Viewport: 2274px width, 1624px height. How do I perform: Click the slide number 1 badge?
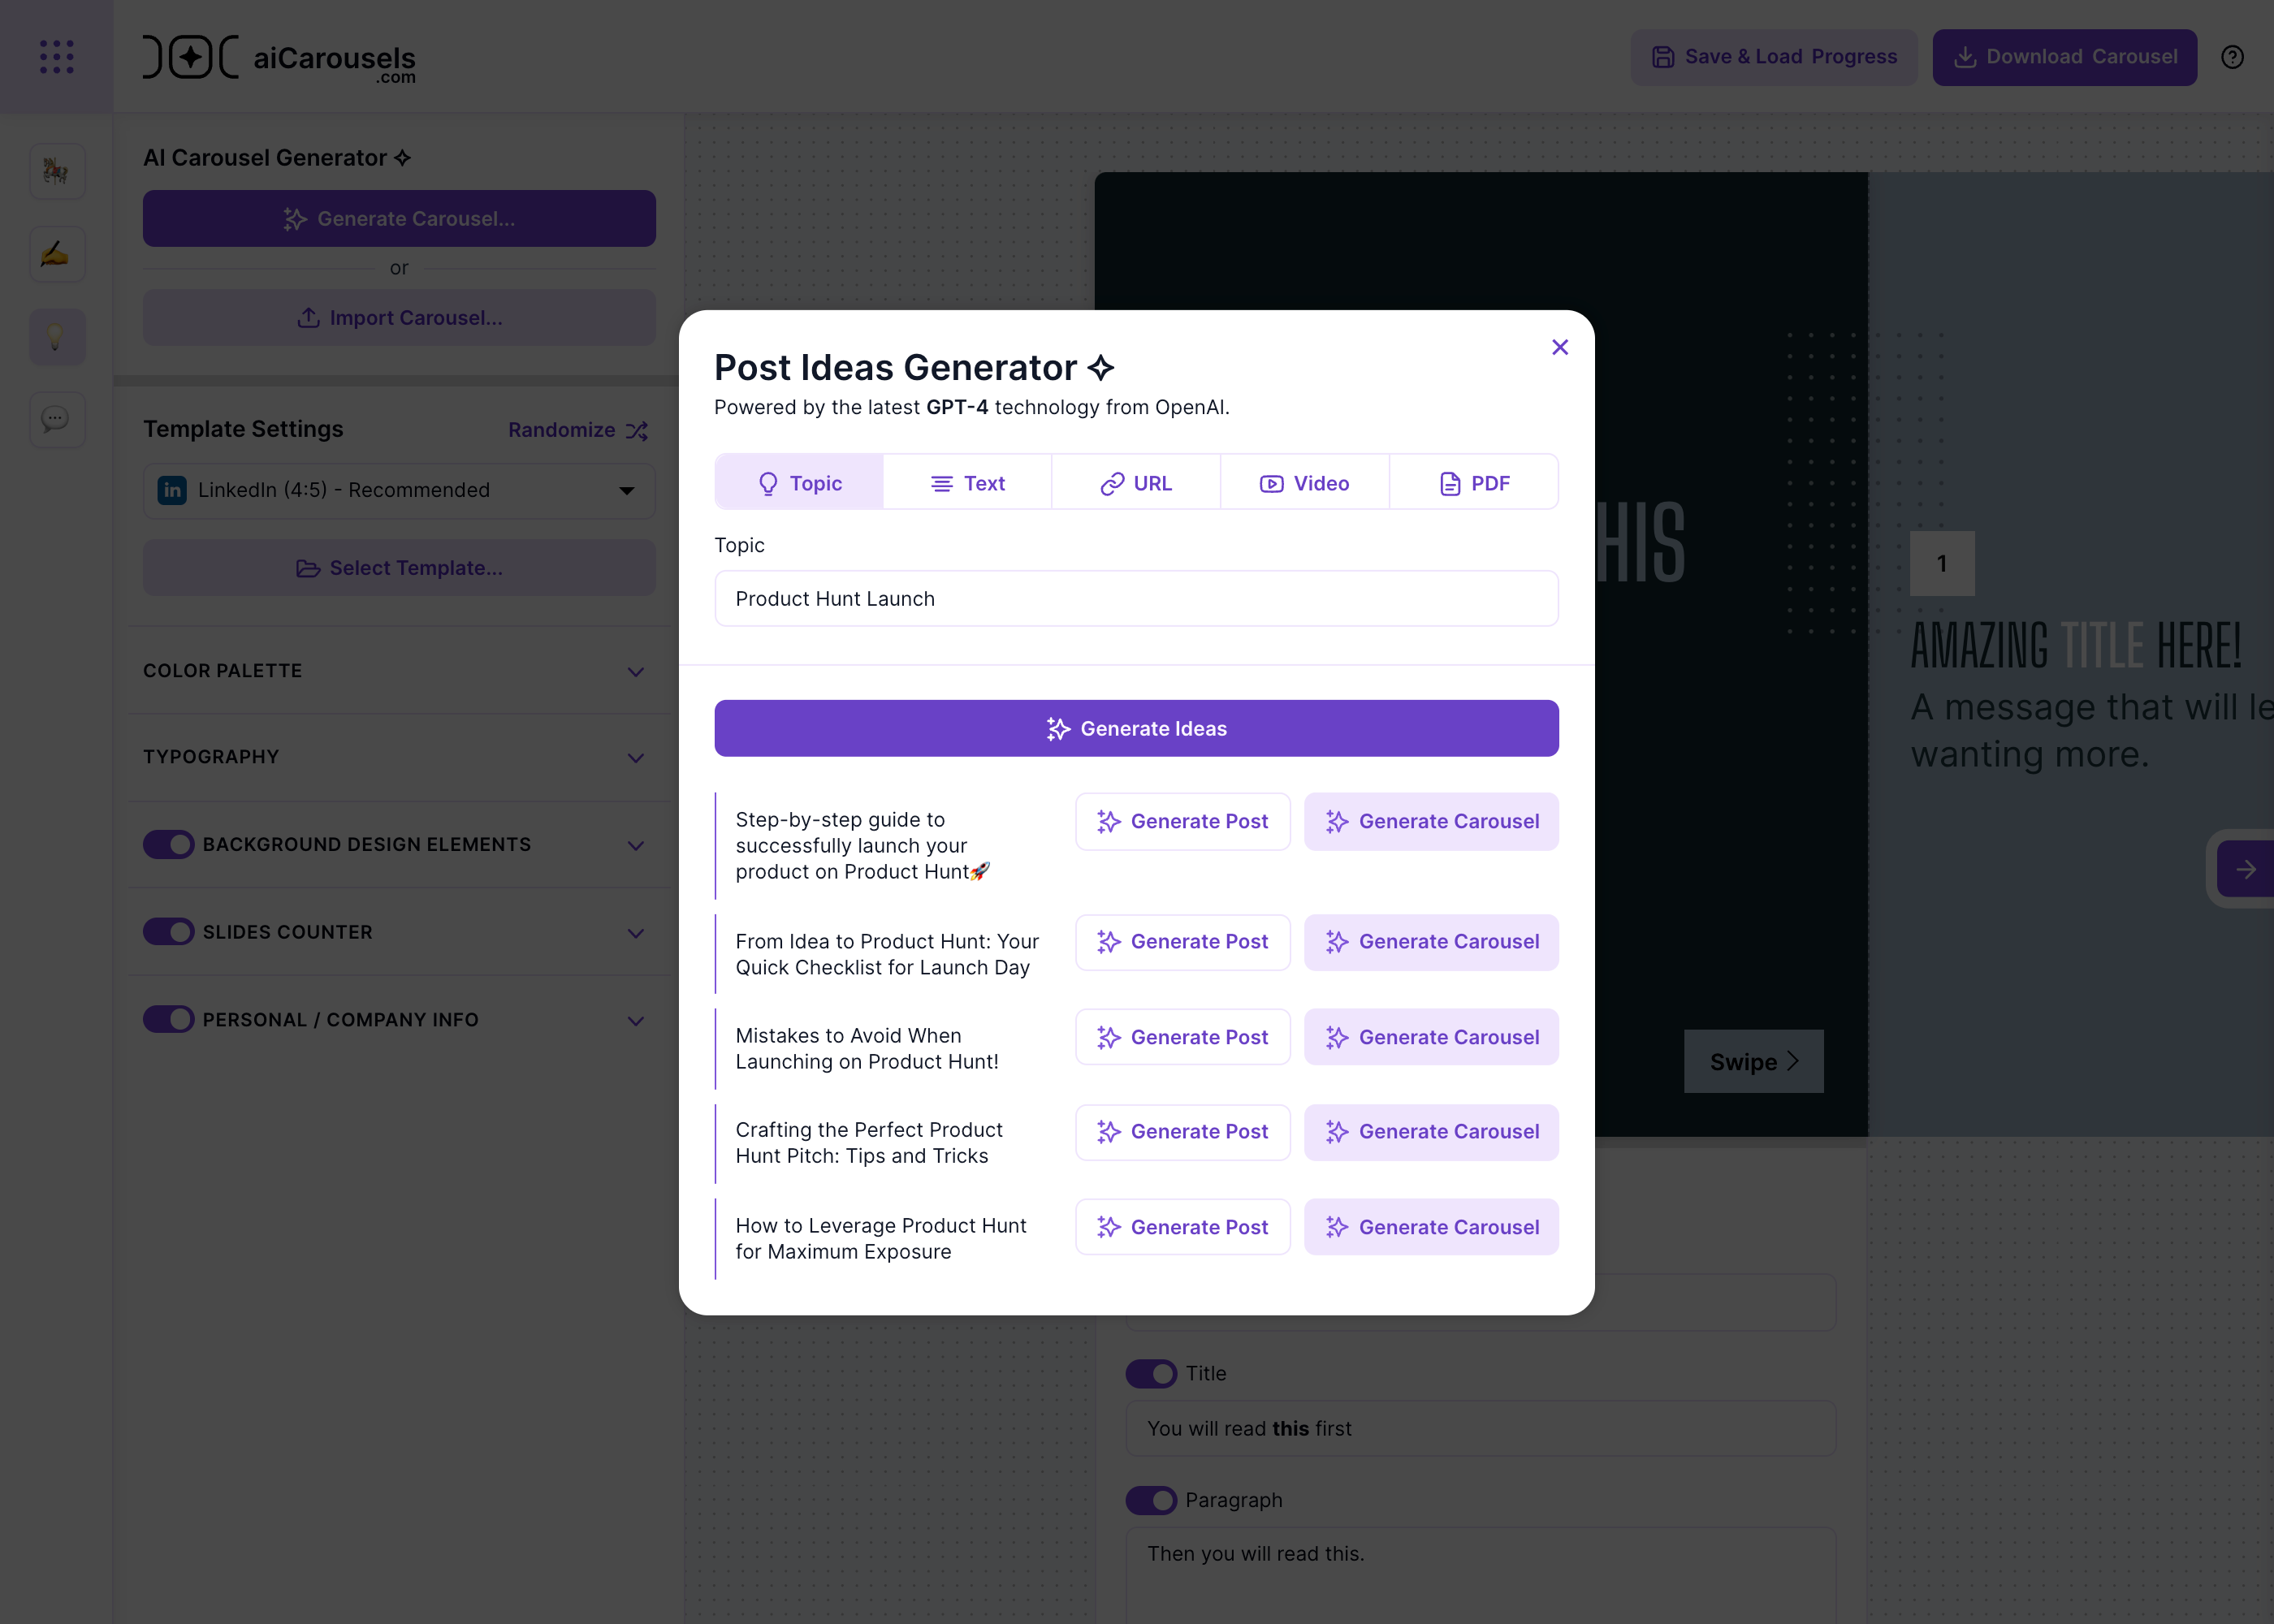1941,563
